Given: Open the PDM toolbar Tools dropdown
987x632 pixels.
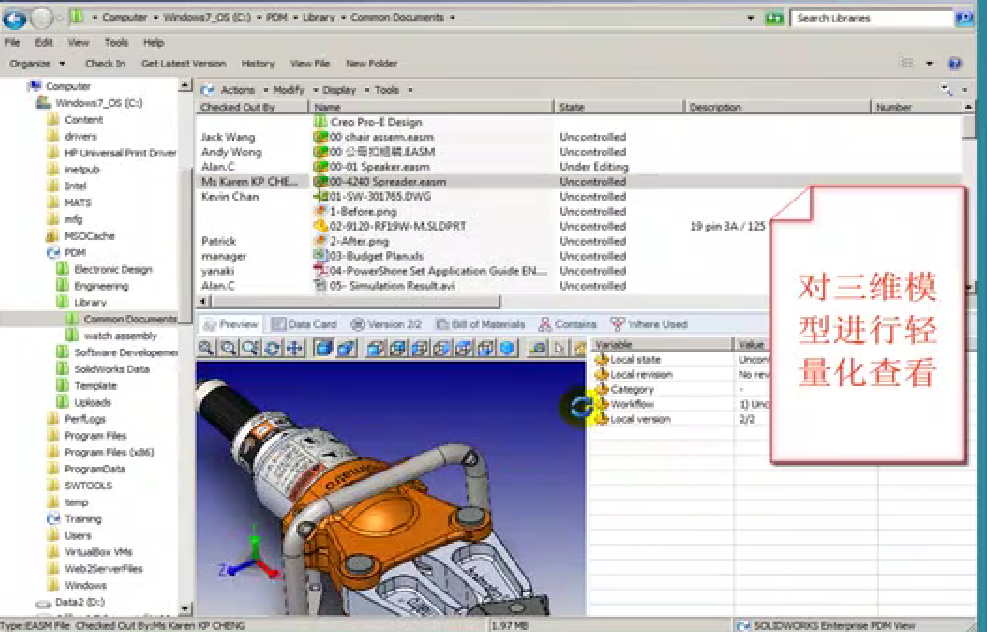Looking at the screenshot, I should [393, 90].
